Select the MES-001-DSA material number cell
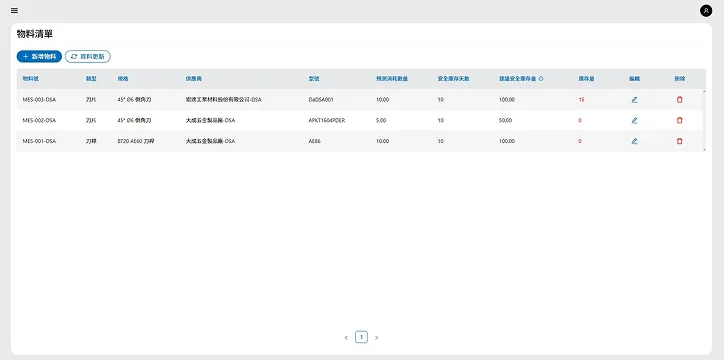The image size is (724, 361). [39, 141]
